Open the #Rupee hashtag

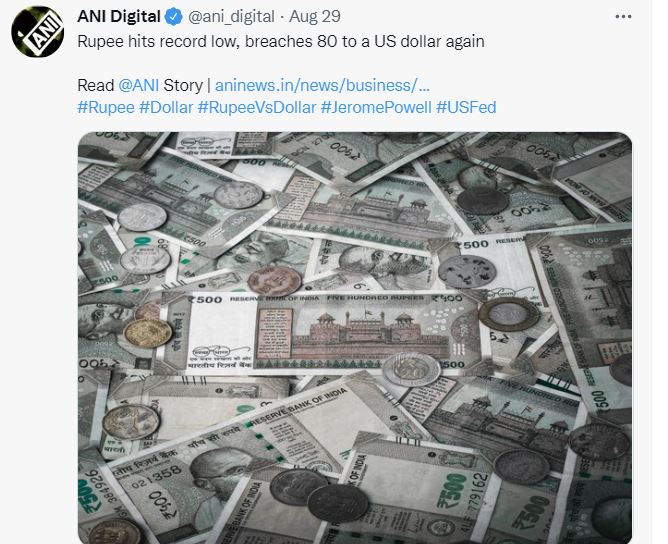(106, 107)
